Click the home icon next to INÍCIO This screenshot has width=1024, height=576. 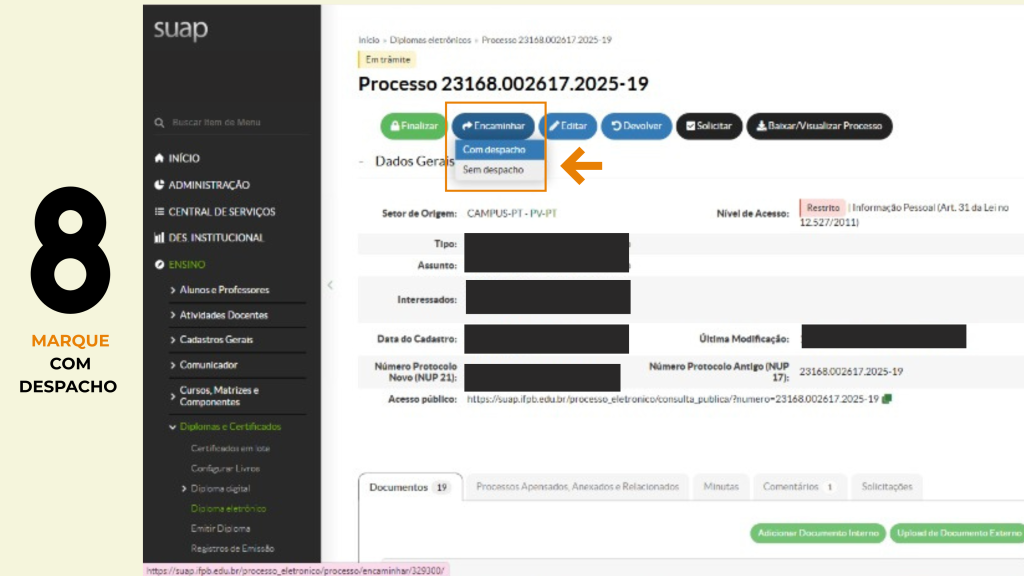(159, 159)
